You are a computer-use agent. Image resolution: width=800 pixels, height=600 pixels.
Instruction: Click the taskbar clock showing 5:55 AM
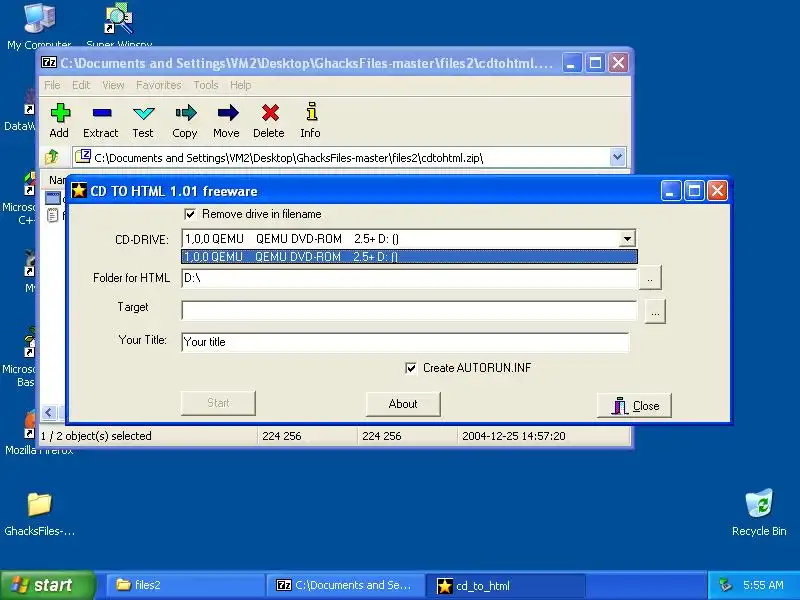click(x=763, y=585)
